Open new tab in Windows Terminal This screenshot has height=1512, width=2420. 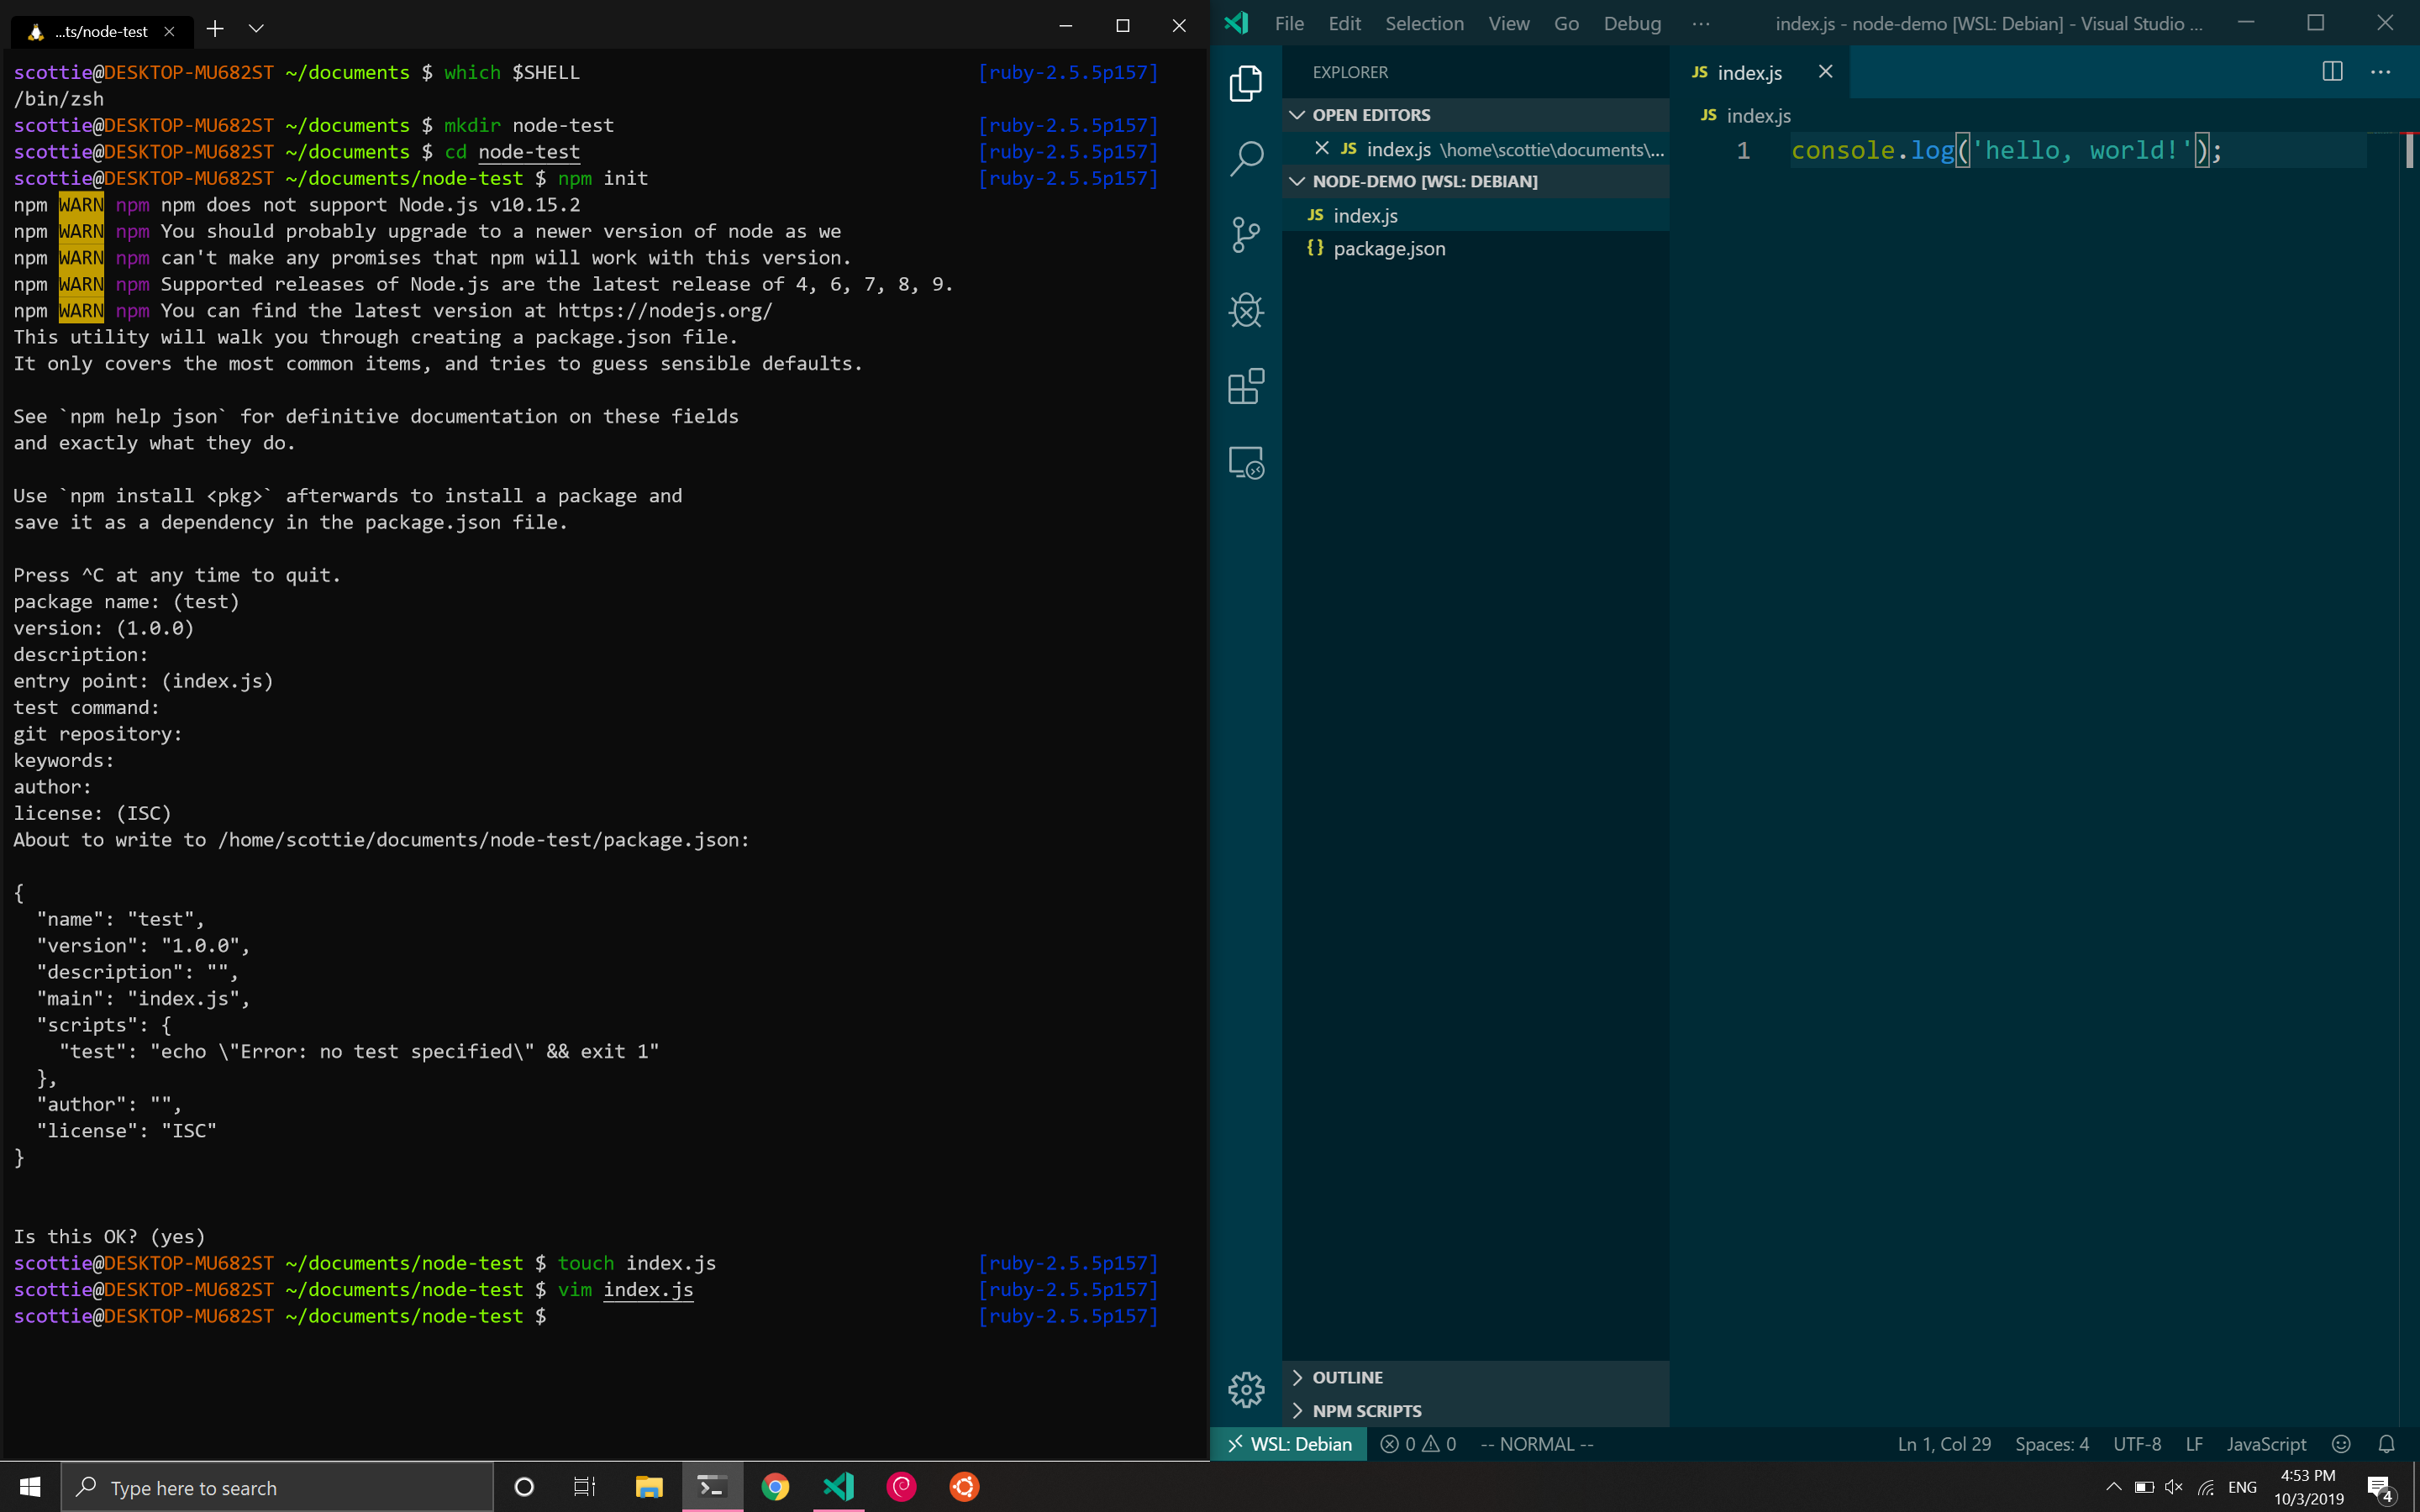(215, 29)
